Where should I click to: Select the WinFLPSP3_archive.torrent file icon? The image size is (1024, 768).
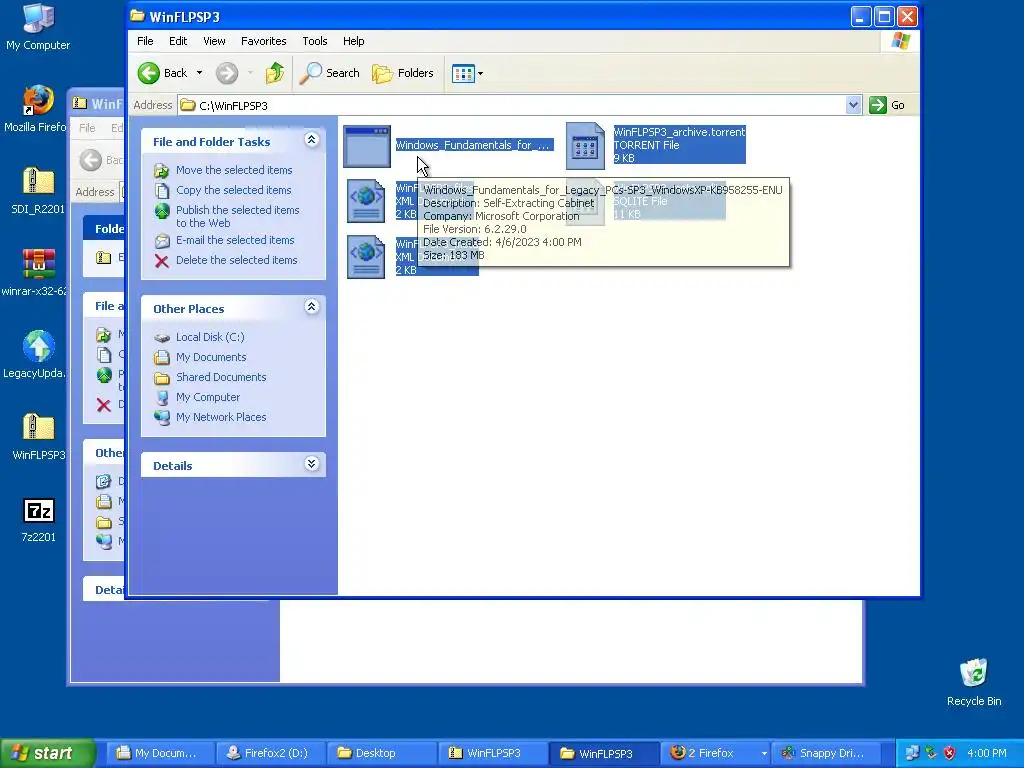(584, 146)
